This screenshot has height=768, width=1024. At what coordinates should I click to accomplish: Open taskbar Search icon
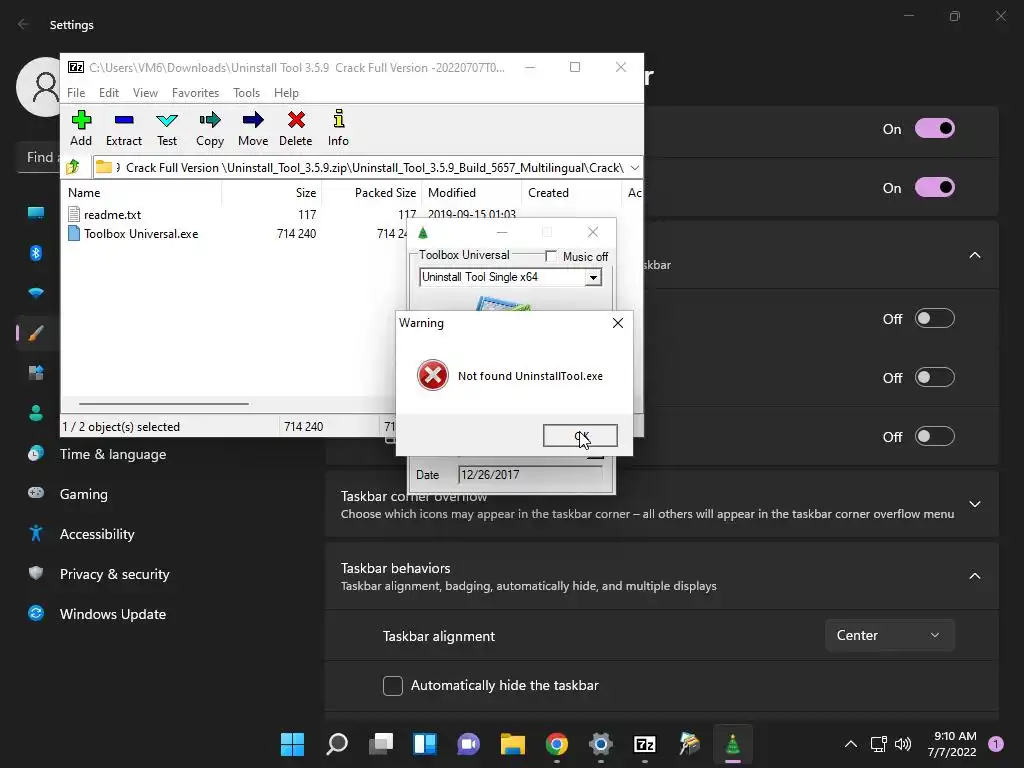coord(337,744)
